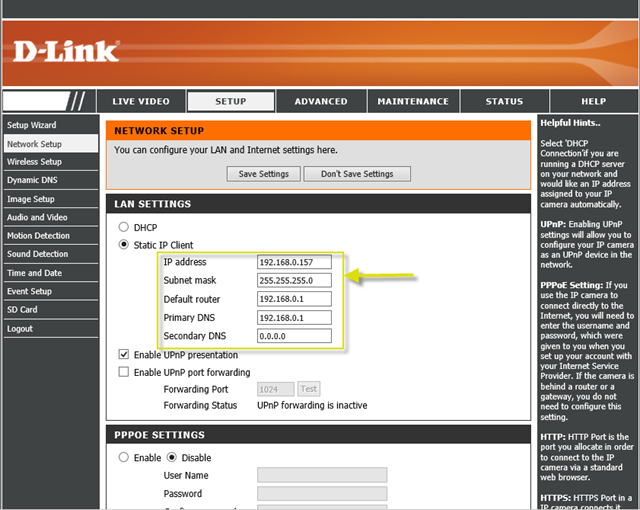Click the Save Settings button
This screenshot has height=510, width=640.
(264, 174)
